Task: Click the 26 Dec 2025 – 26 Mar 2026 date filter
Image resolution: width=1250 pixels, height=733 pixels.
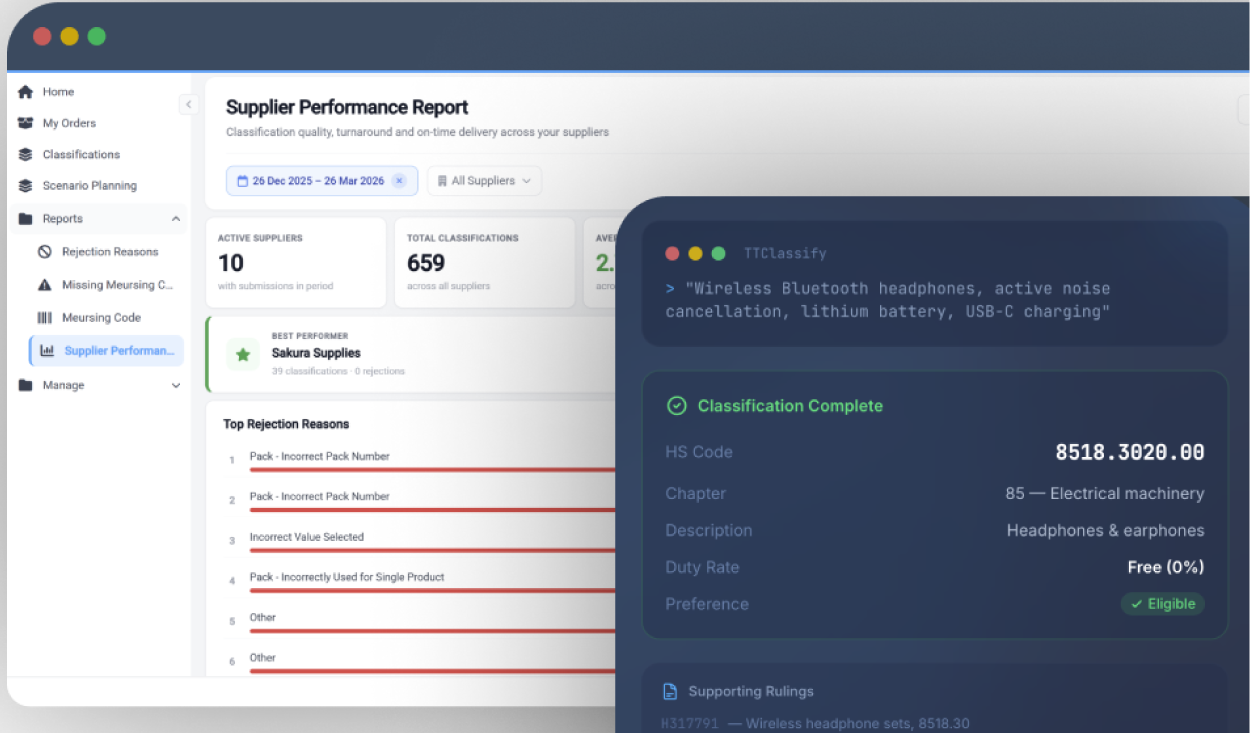Action: (x=310, y=181)
